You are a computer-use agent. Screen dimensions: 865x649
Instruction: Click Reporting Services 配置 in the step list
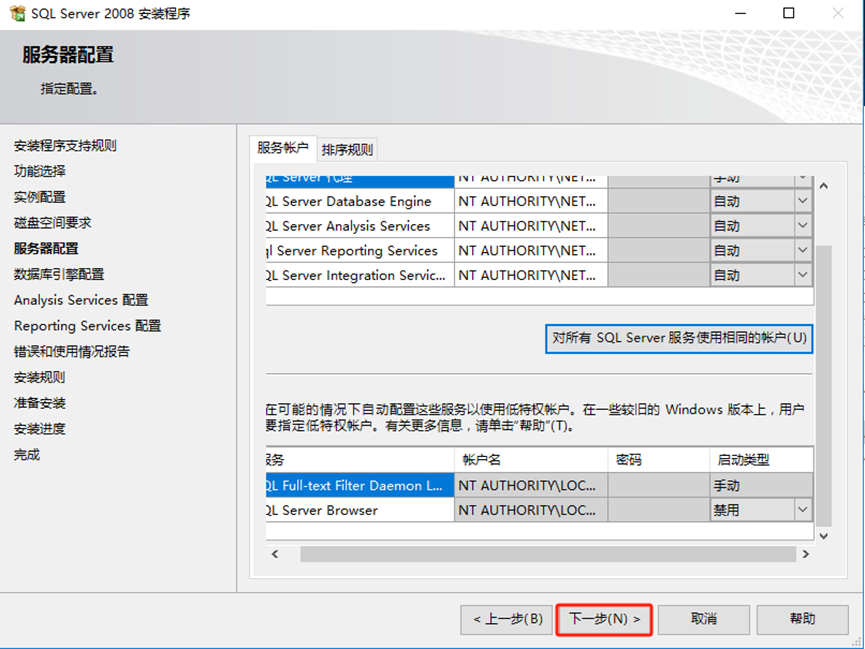tap(88, 326)
